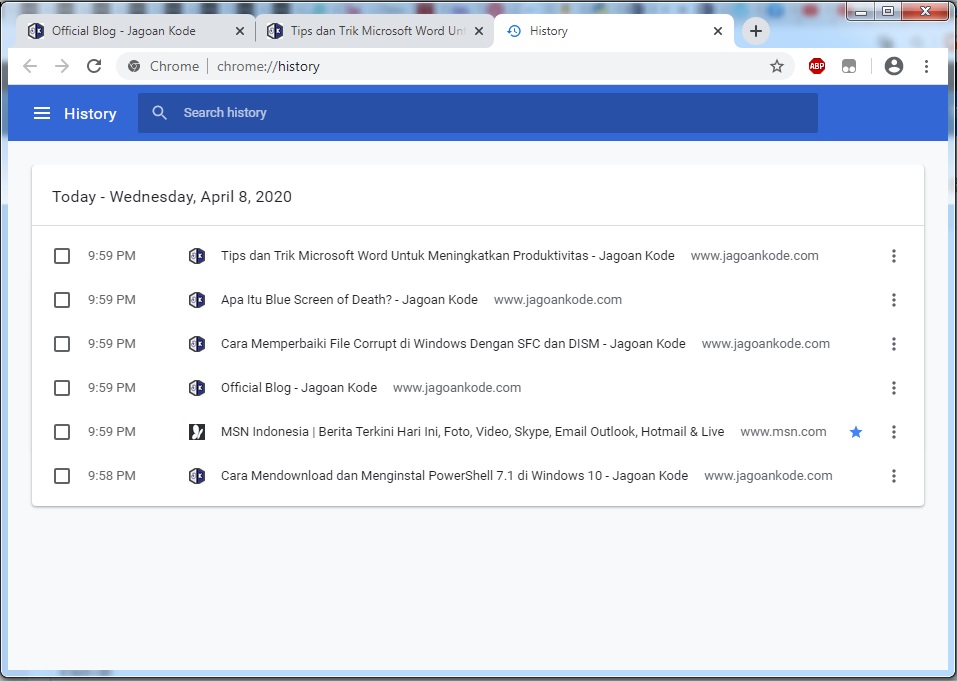Click favicon of PowerShell 7.1 history entry
This screenshot has height=681, width=957.
[197, 476]
